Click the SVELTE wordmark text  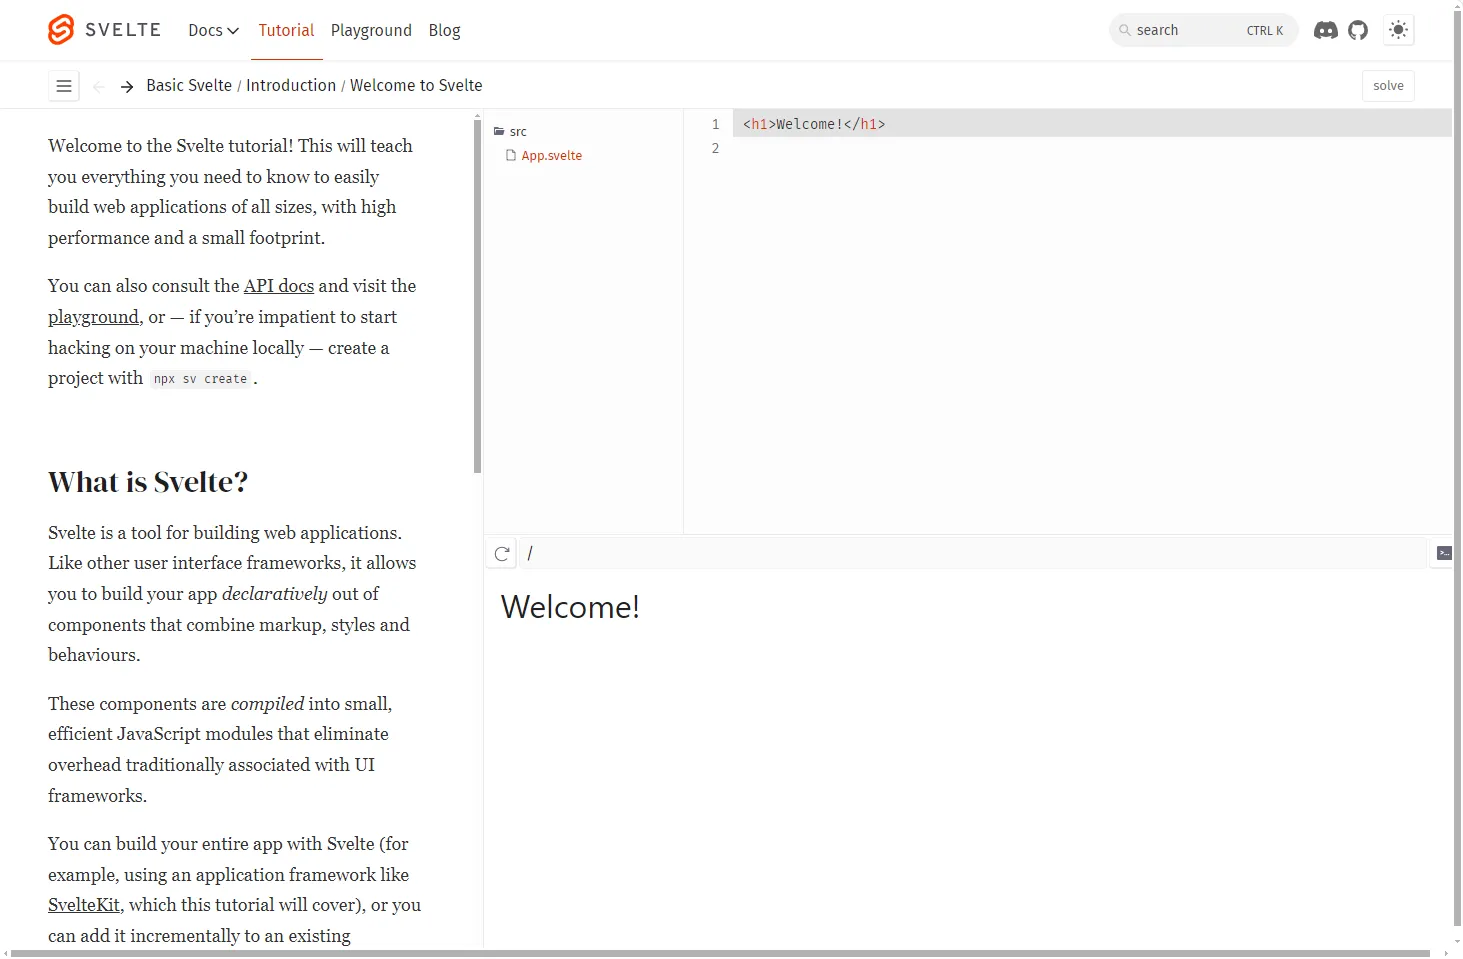tap(123, 30)
